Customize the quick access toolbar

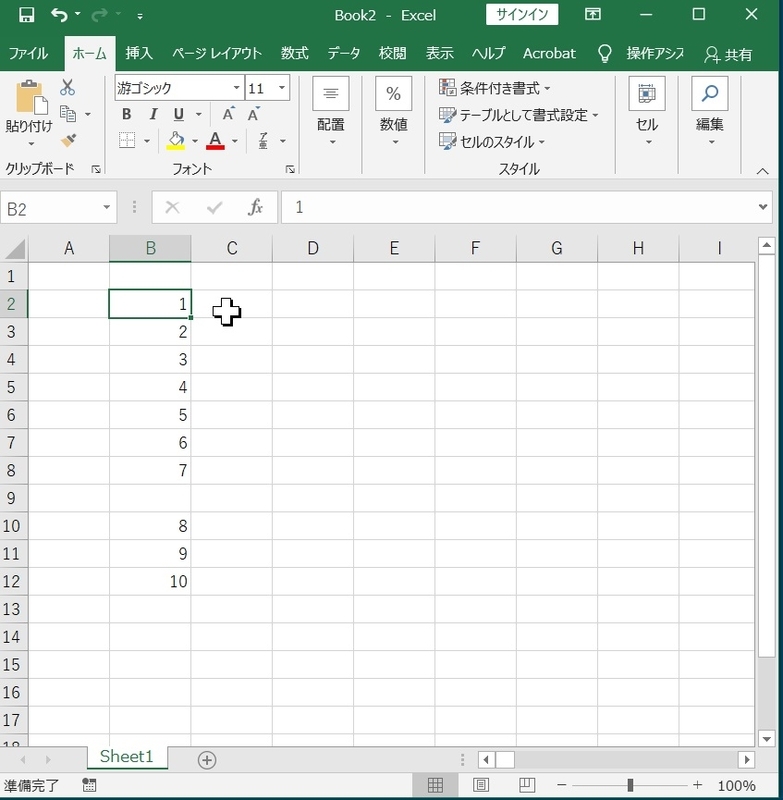coord(140,16)
